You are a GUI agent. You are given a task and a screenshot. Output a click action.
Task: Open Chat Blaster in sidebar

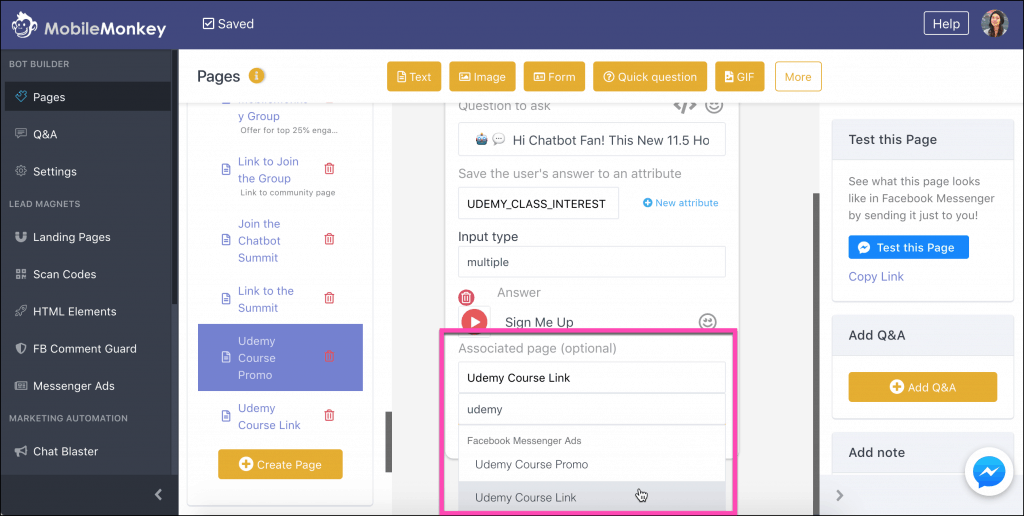88,451
